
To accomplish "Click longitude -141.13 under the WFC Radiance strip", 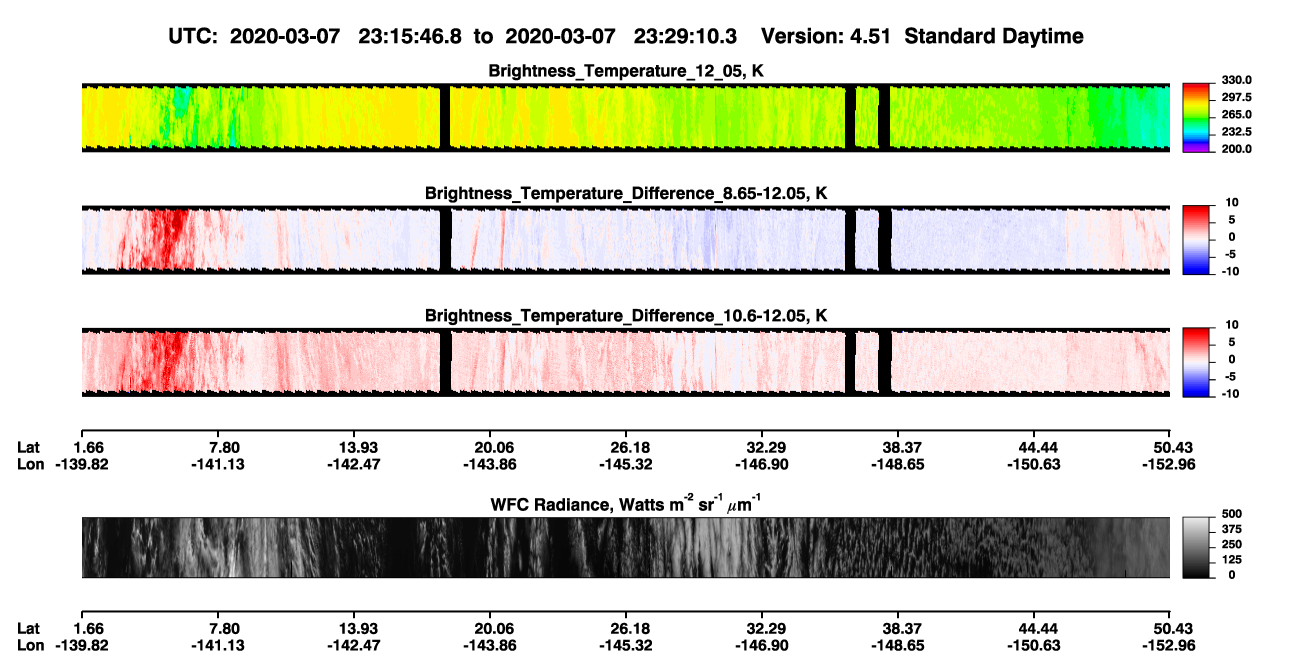I will click(217, 645).
